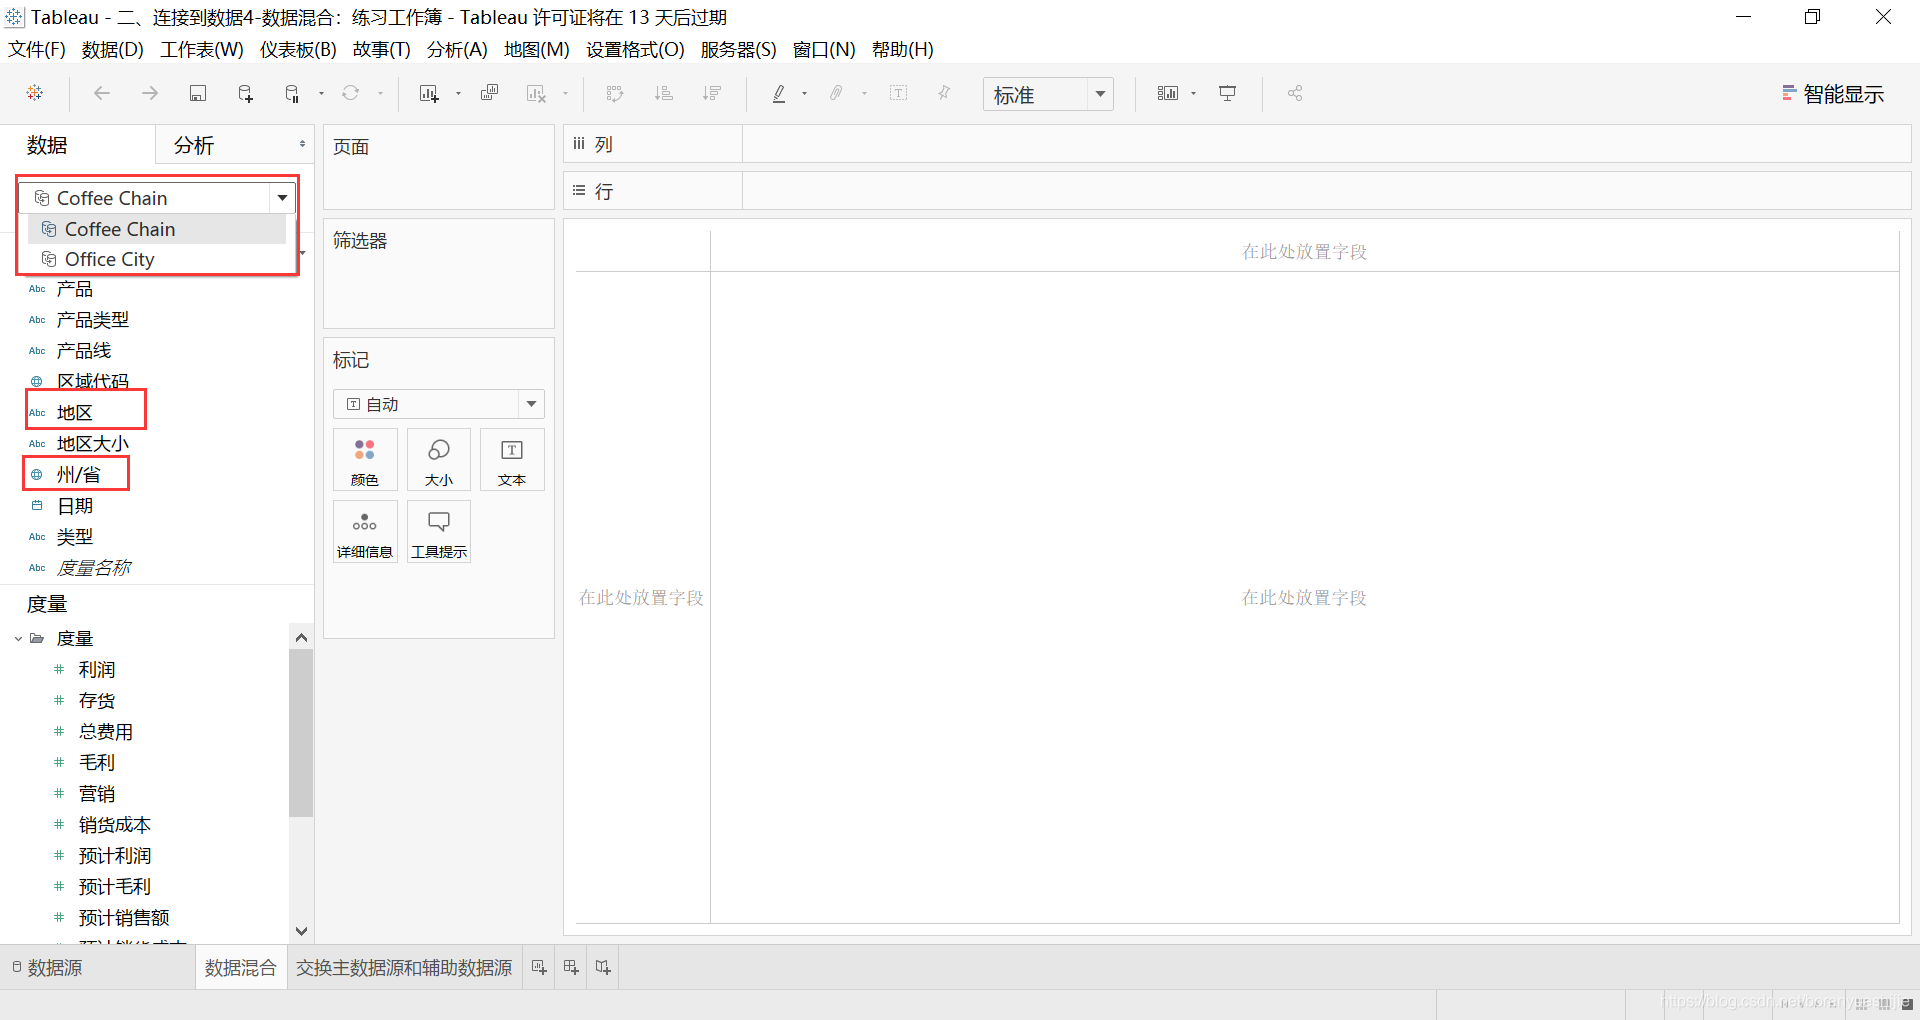Click new dashboard tab icon at bottom
Image resolution: width=1920 pixels, height=1020 pixels.
coord(571,967)
